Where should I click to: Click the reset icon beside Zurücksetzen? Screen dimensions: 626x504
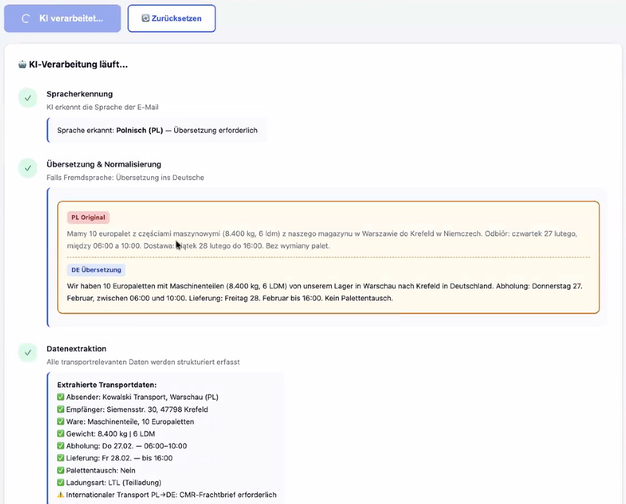click(145, 18)
